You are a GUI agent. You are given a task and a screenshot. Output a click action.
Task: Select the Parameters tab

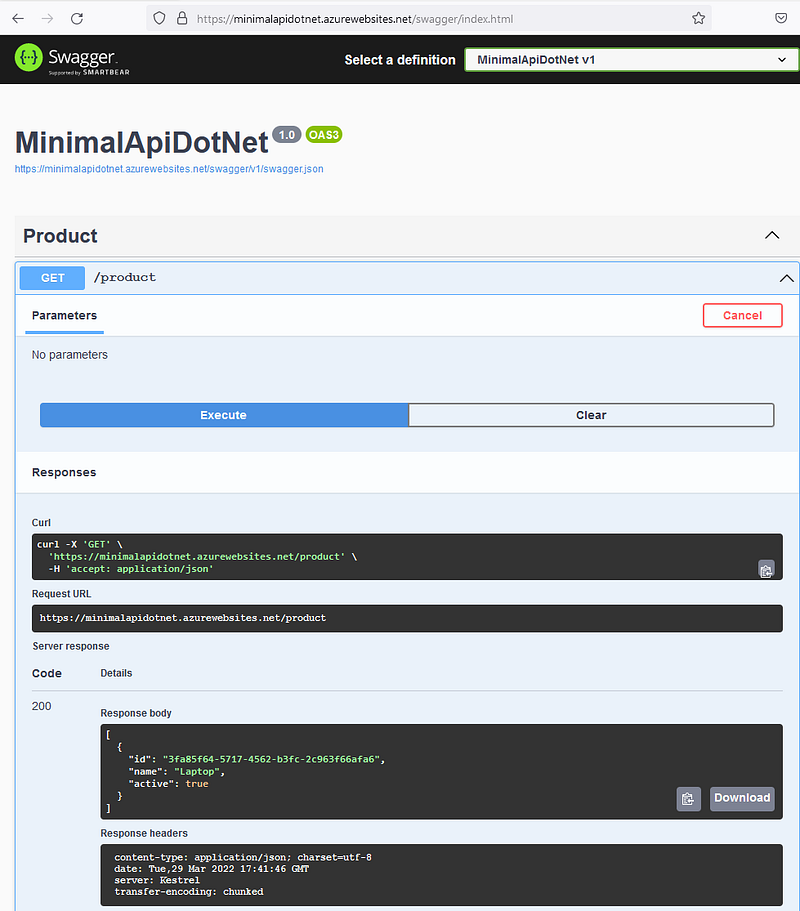[64, 315]
